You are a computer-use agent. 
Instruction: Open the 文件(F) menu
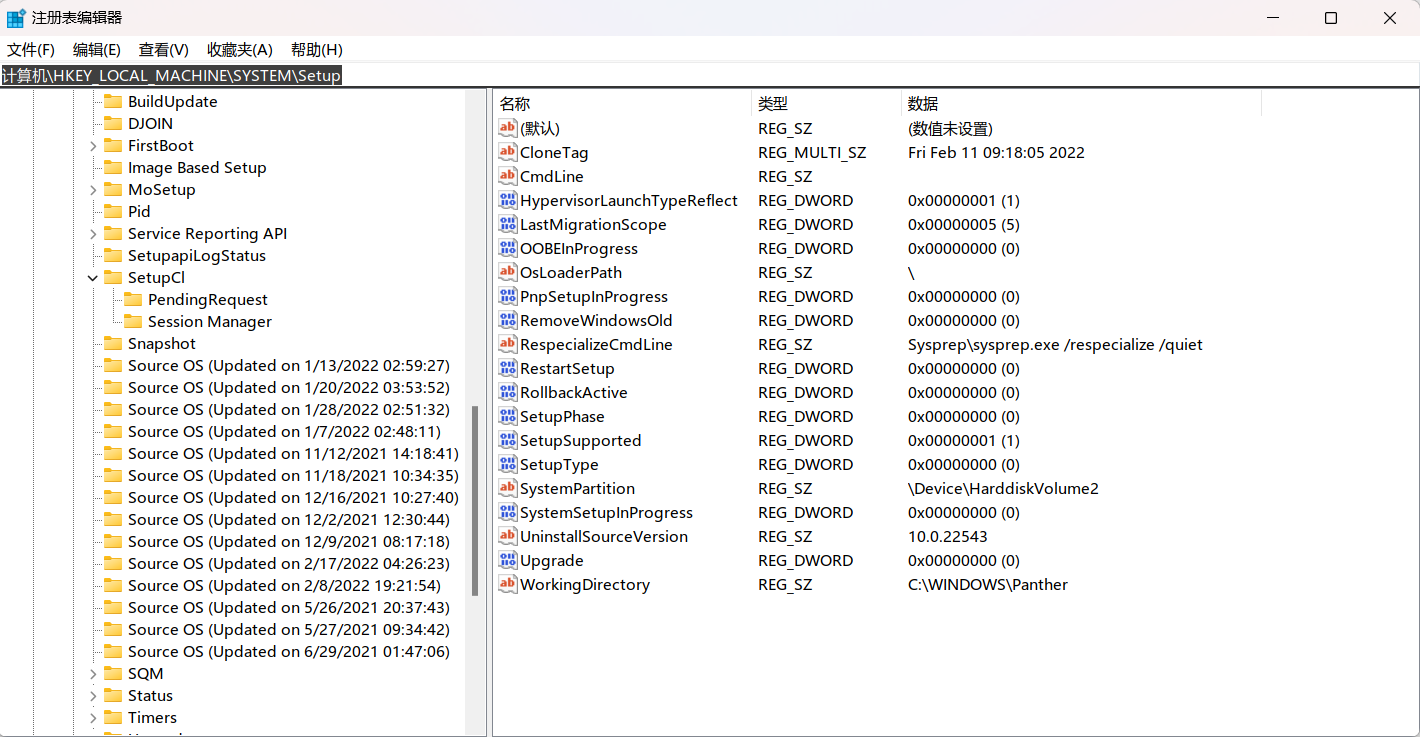[31, 50]
